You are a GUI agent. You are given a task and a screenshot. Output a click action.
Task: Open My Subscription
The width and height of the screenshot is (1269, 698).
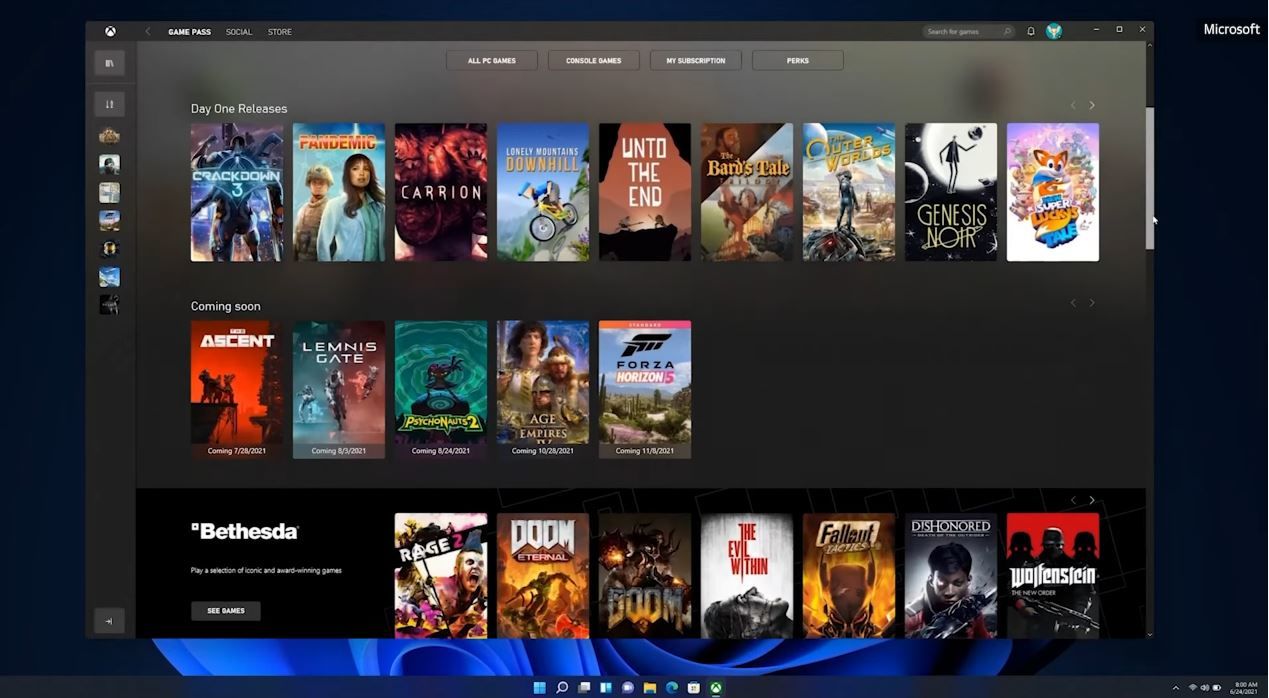coord(696,61)
